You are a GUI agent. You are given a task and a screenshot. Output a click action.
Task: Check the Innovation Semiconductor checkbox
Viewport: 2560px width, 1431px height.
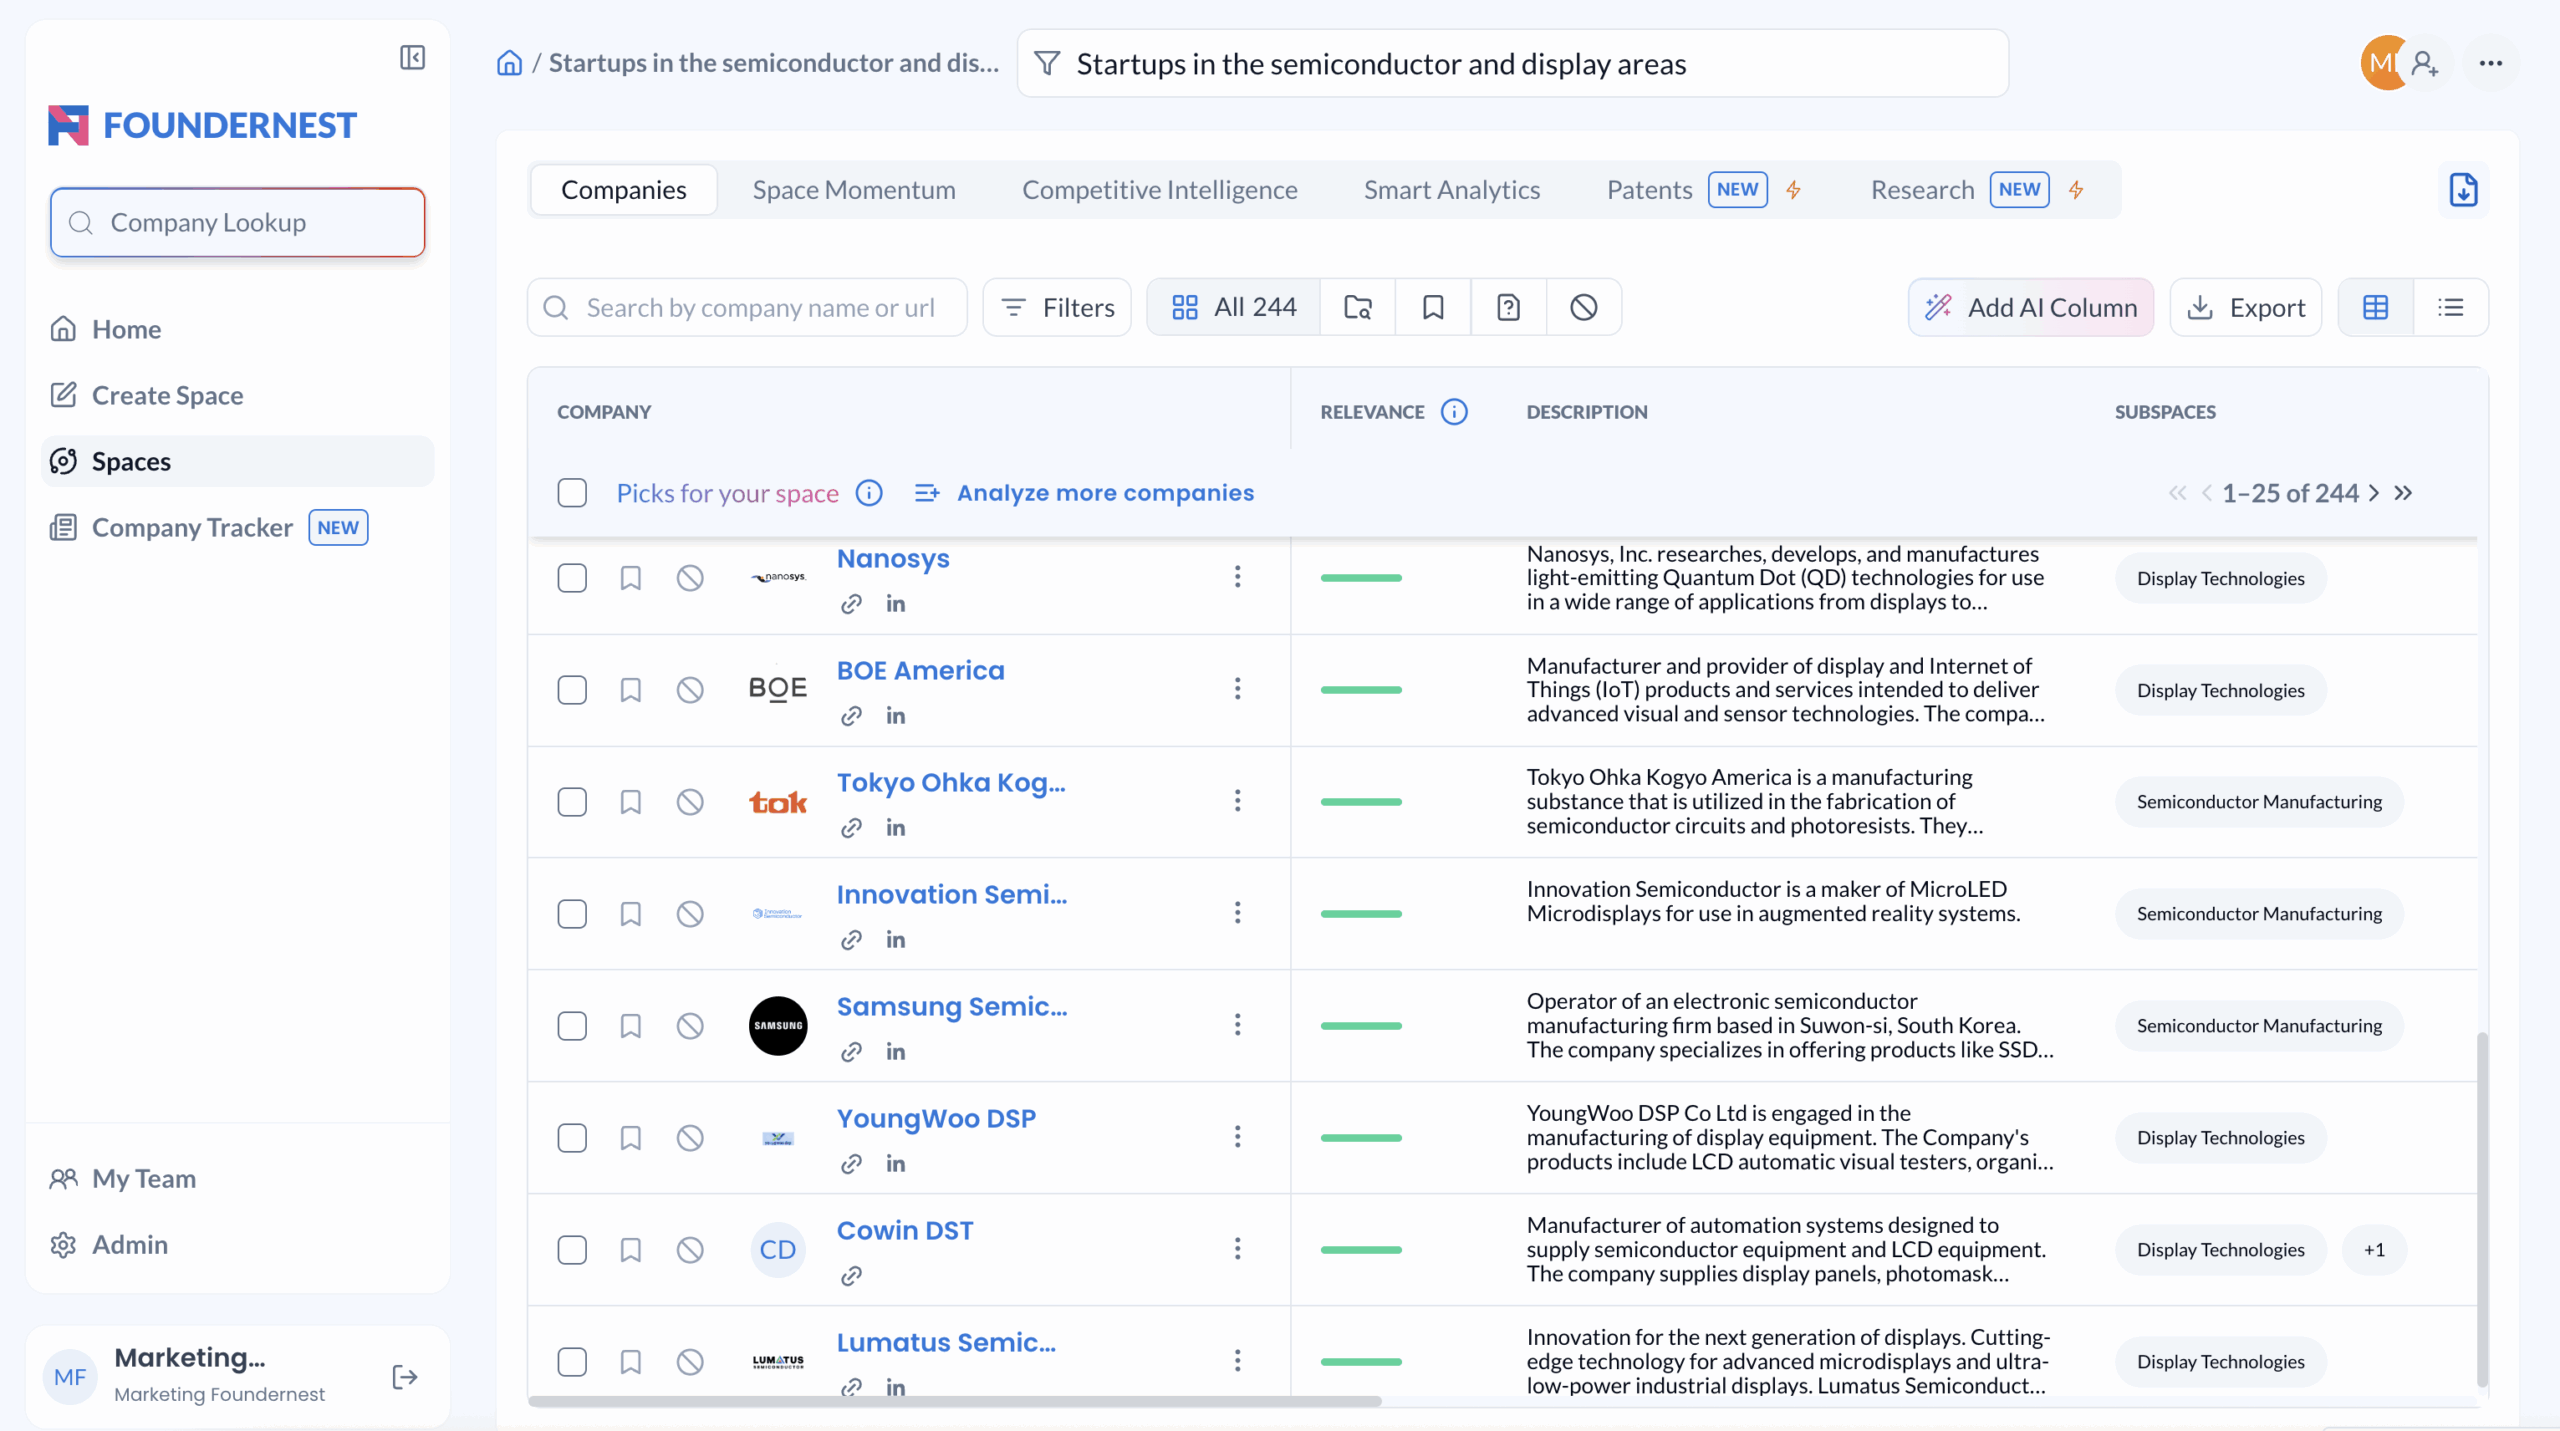click(x=572, y=914)
